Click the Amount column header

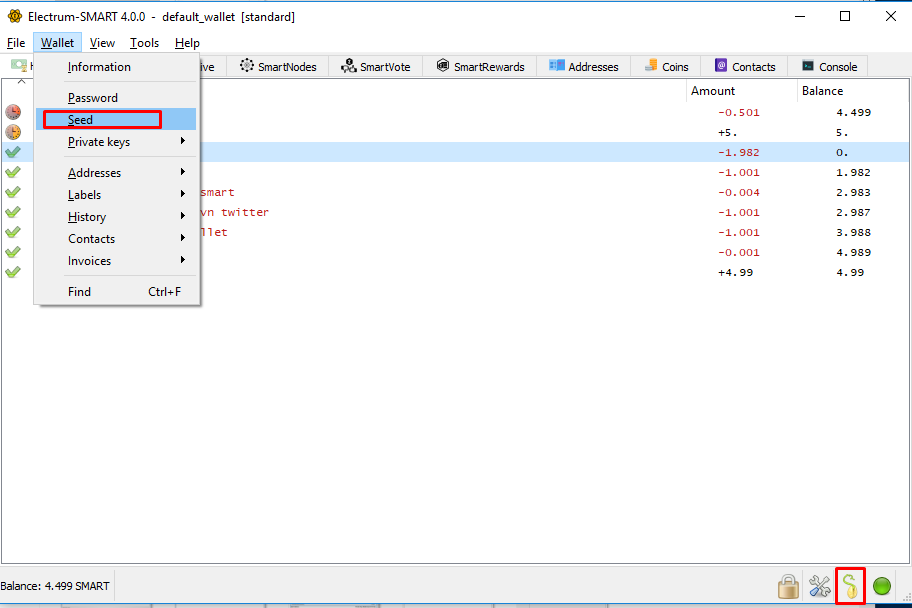click(x=742, y=91)
